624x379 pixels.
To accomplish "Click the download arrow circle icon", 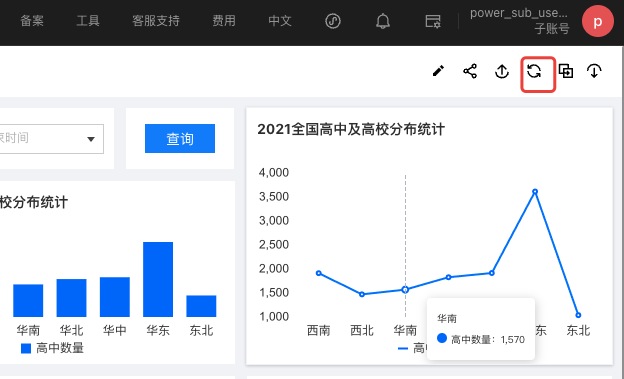I will [x=594, y=71].
